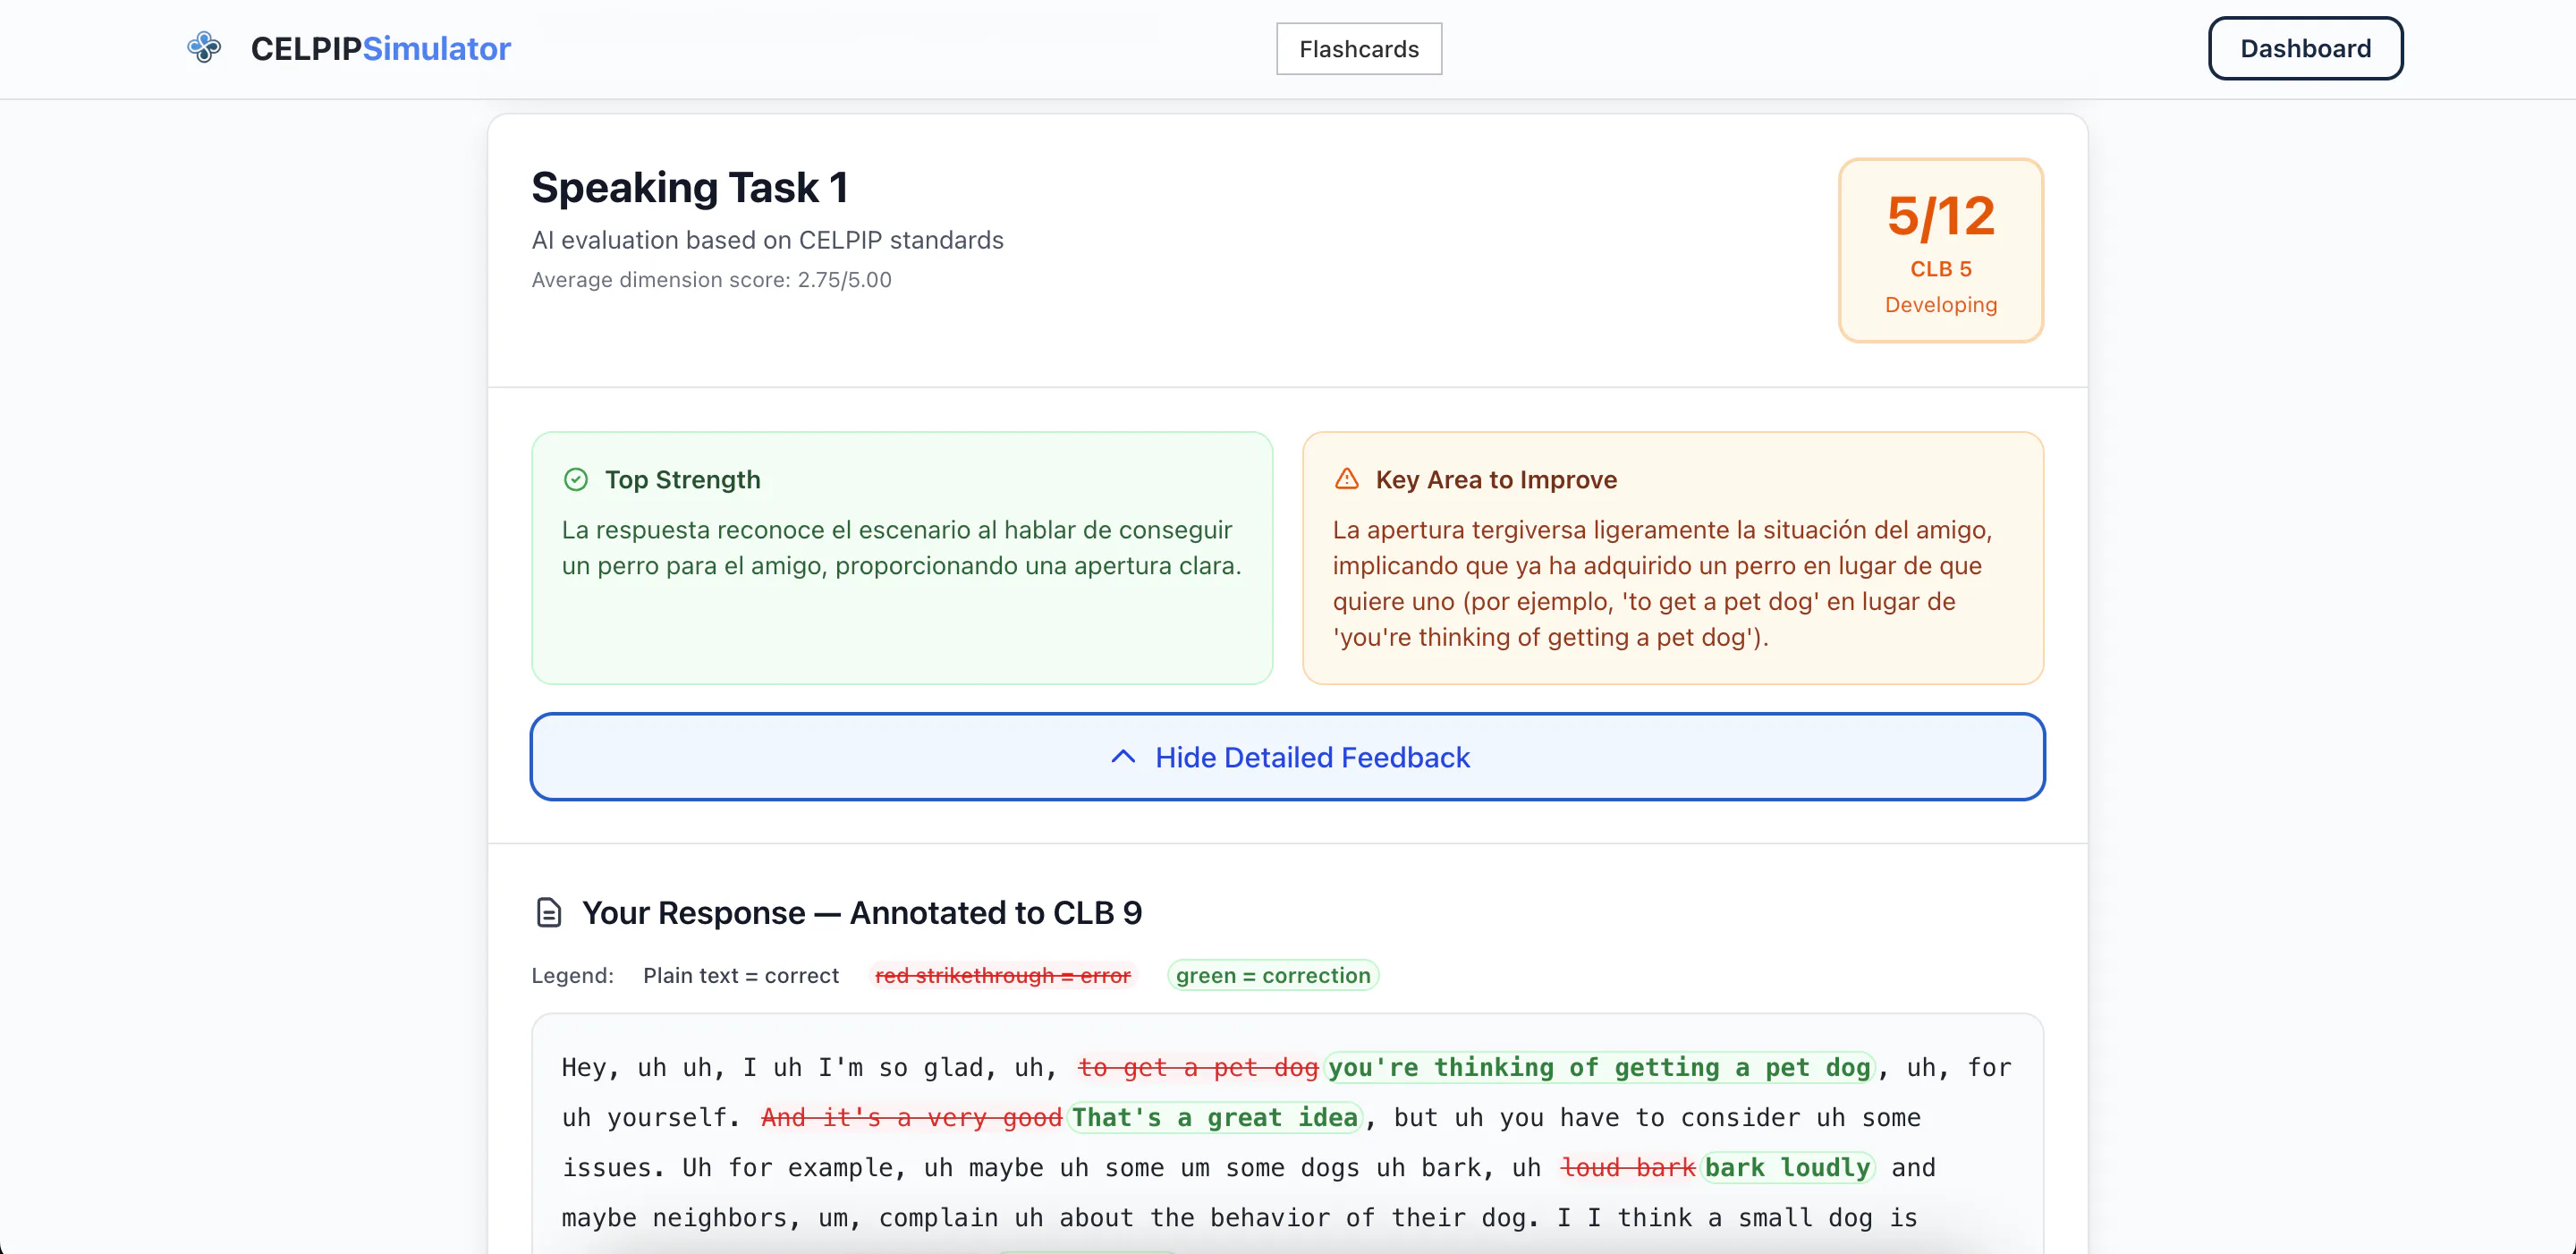Click struck-through error "And it's a very good"
The height and width of the screenshot is (1254, 2576).
tap(911, 1118)
